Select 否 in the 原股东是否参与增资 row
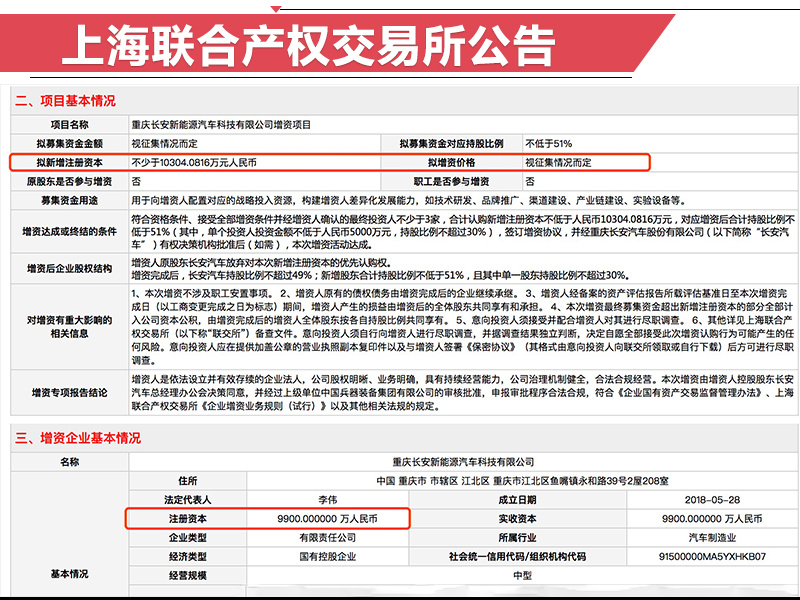Screen dimensions: 800x600 [136, 181]
